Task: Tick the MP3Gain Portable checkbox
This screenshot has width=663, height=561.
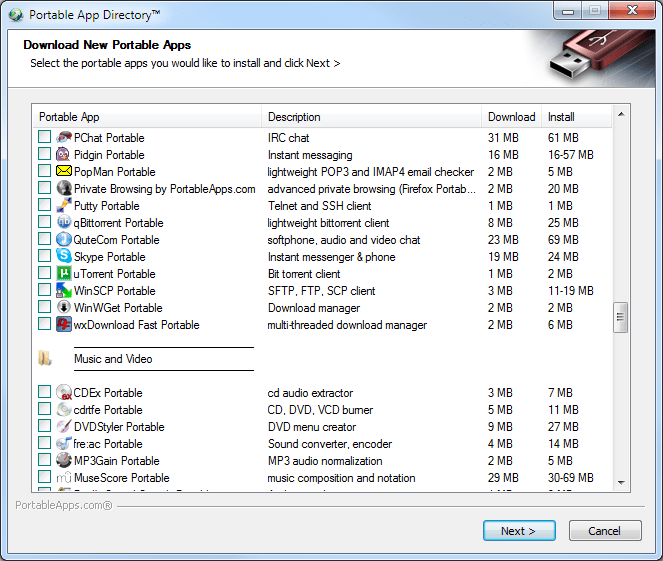Action: tap(44, 461)
